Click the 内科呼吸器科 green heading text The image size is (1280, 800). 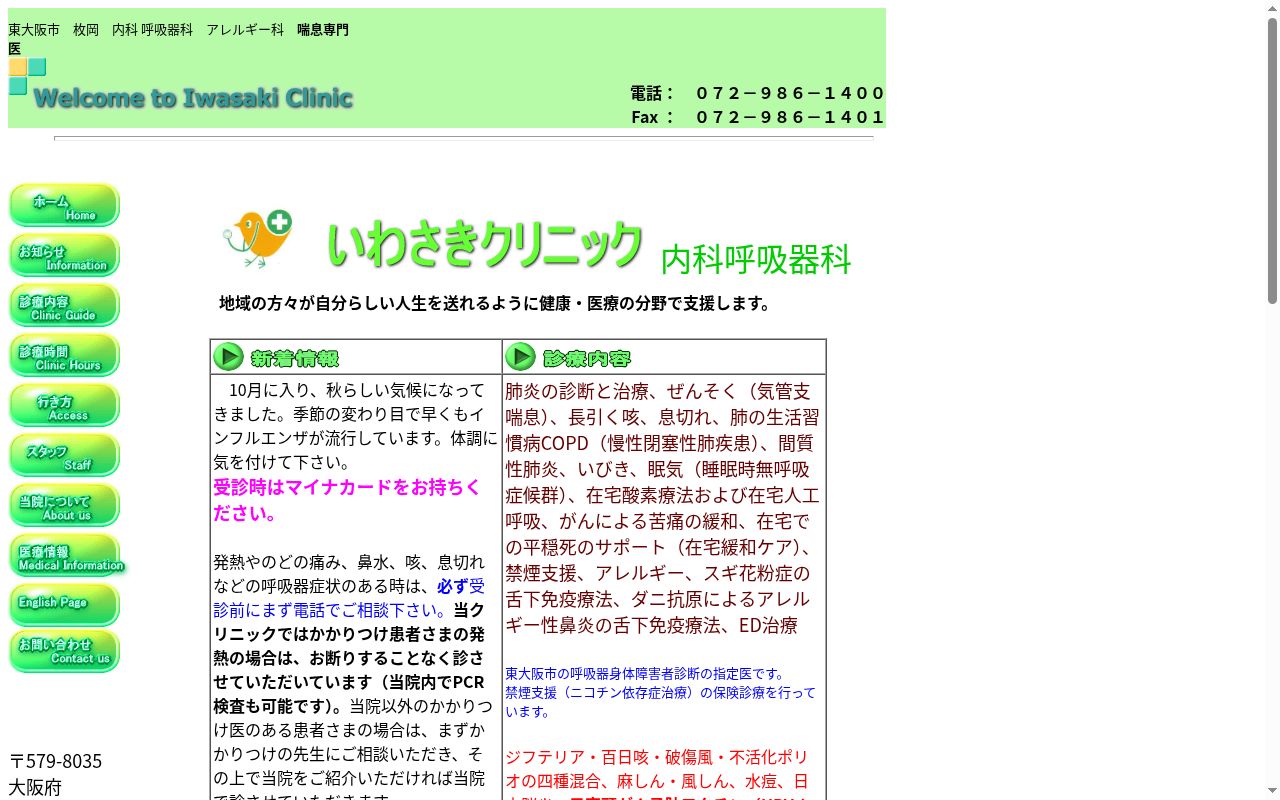pos(756,259)
